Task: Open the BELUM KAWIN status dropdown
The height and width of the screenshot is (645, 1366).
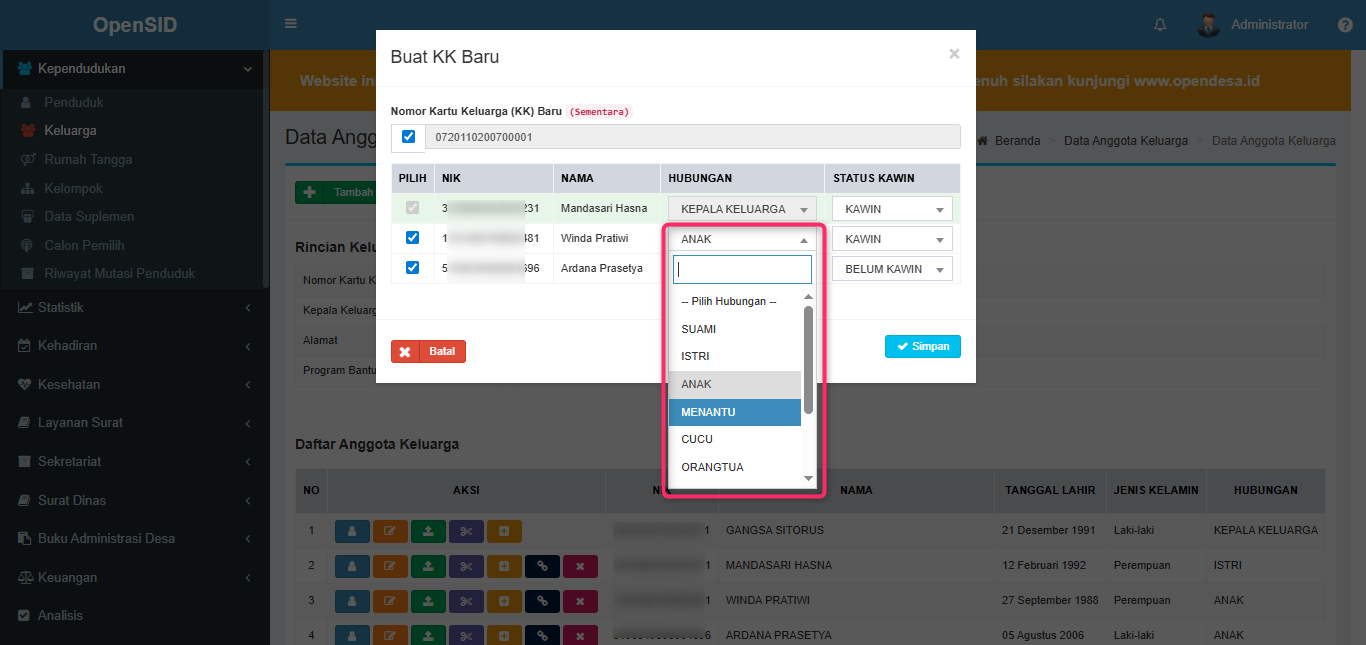Action: (892, 269)
